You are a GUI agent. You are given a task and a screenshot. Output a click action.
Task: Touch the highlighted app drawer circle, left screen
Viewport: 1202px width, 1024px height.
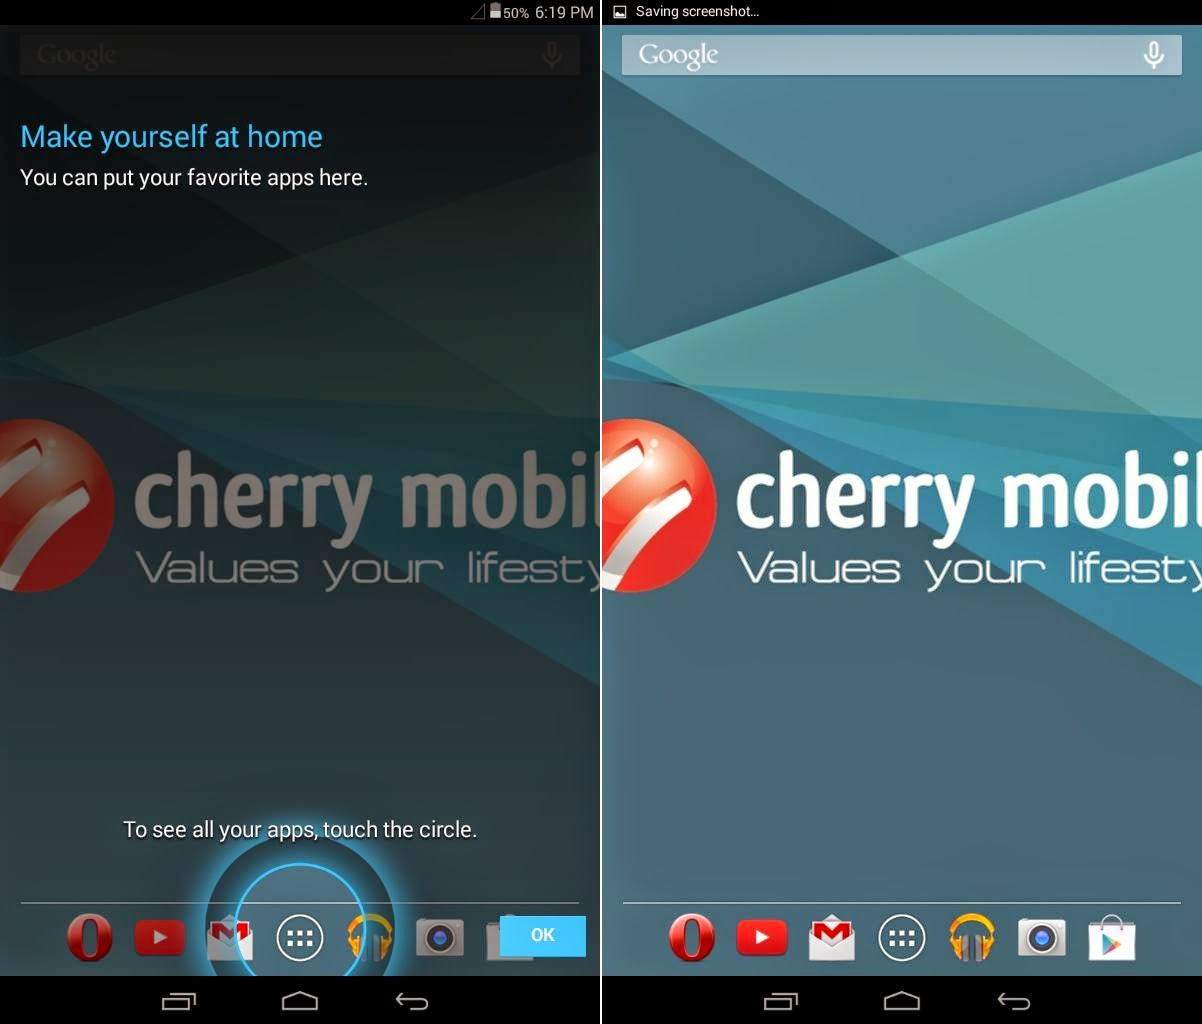300,938
